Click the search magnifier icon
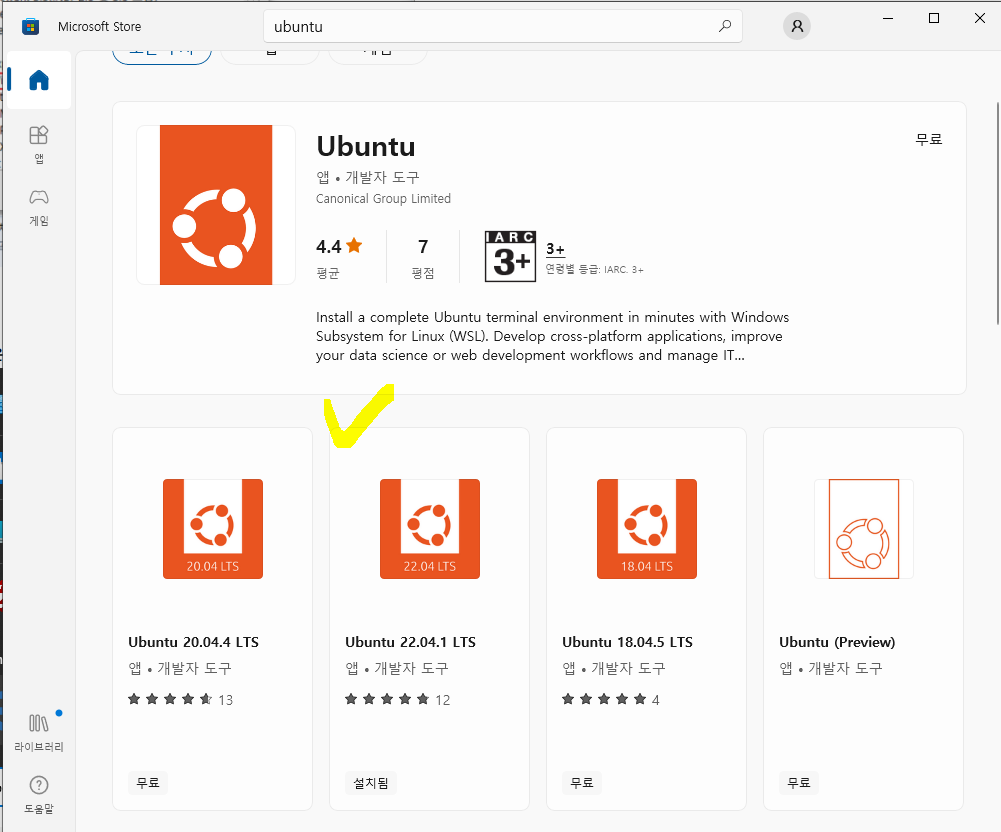1001x832 pixels. pyautogui.click(x=725, y=26)
